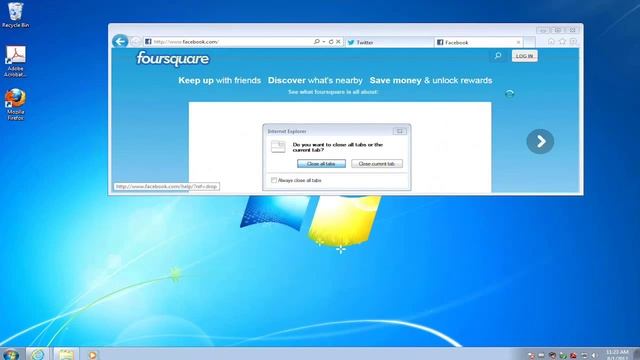Enable Always close all tabs checkbox
The width and height of the screenshot is (640, 360).
(x=274, y=180)
